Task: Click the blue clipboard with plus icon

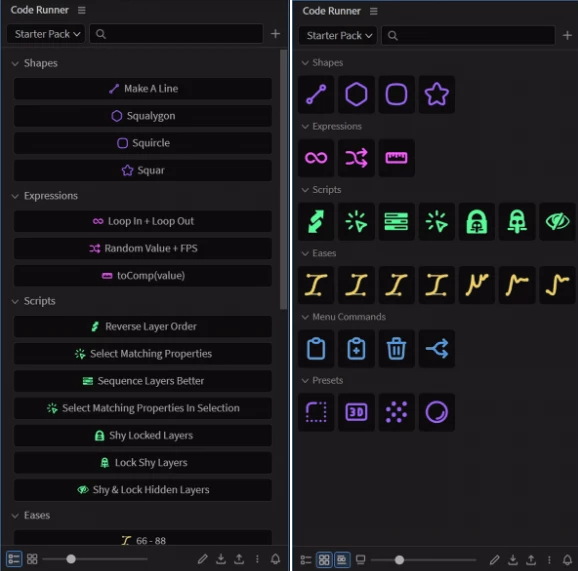Action: coord(356,349)
